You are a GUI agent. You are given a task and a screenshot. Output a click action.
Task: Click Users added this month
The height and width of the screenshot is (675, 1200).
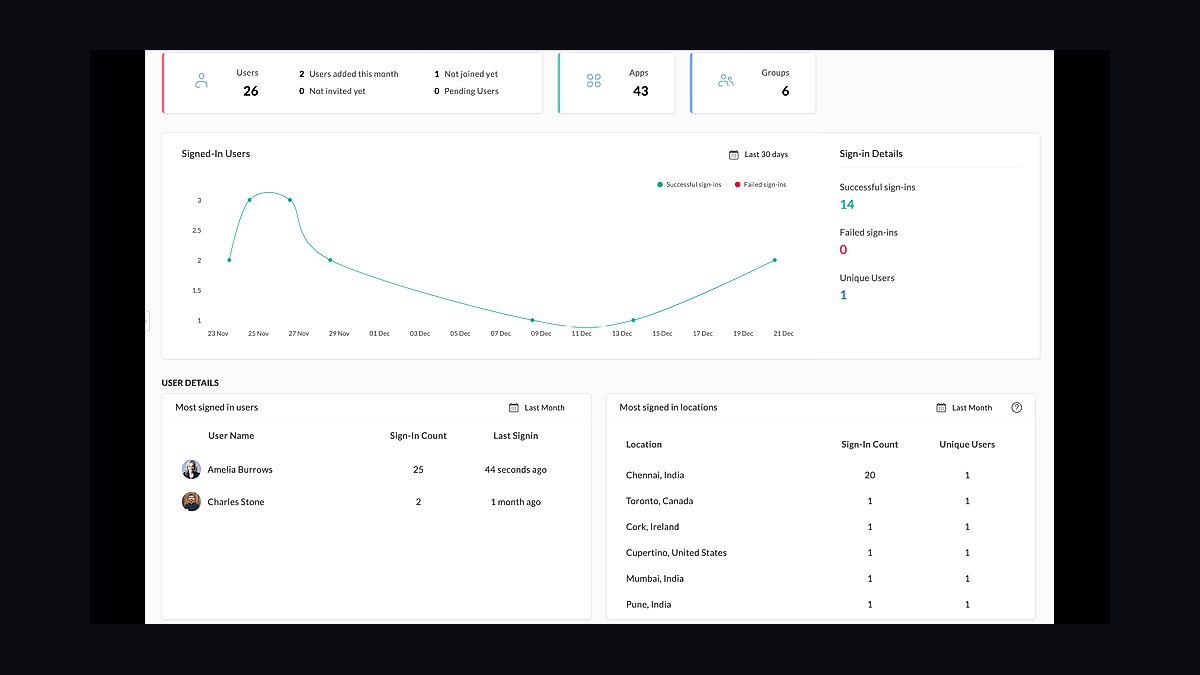[x=349, y=74]
